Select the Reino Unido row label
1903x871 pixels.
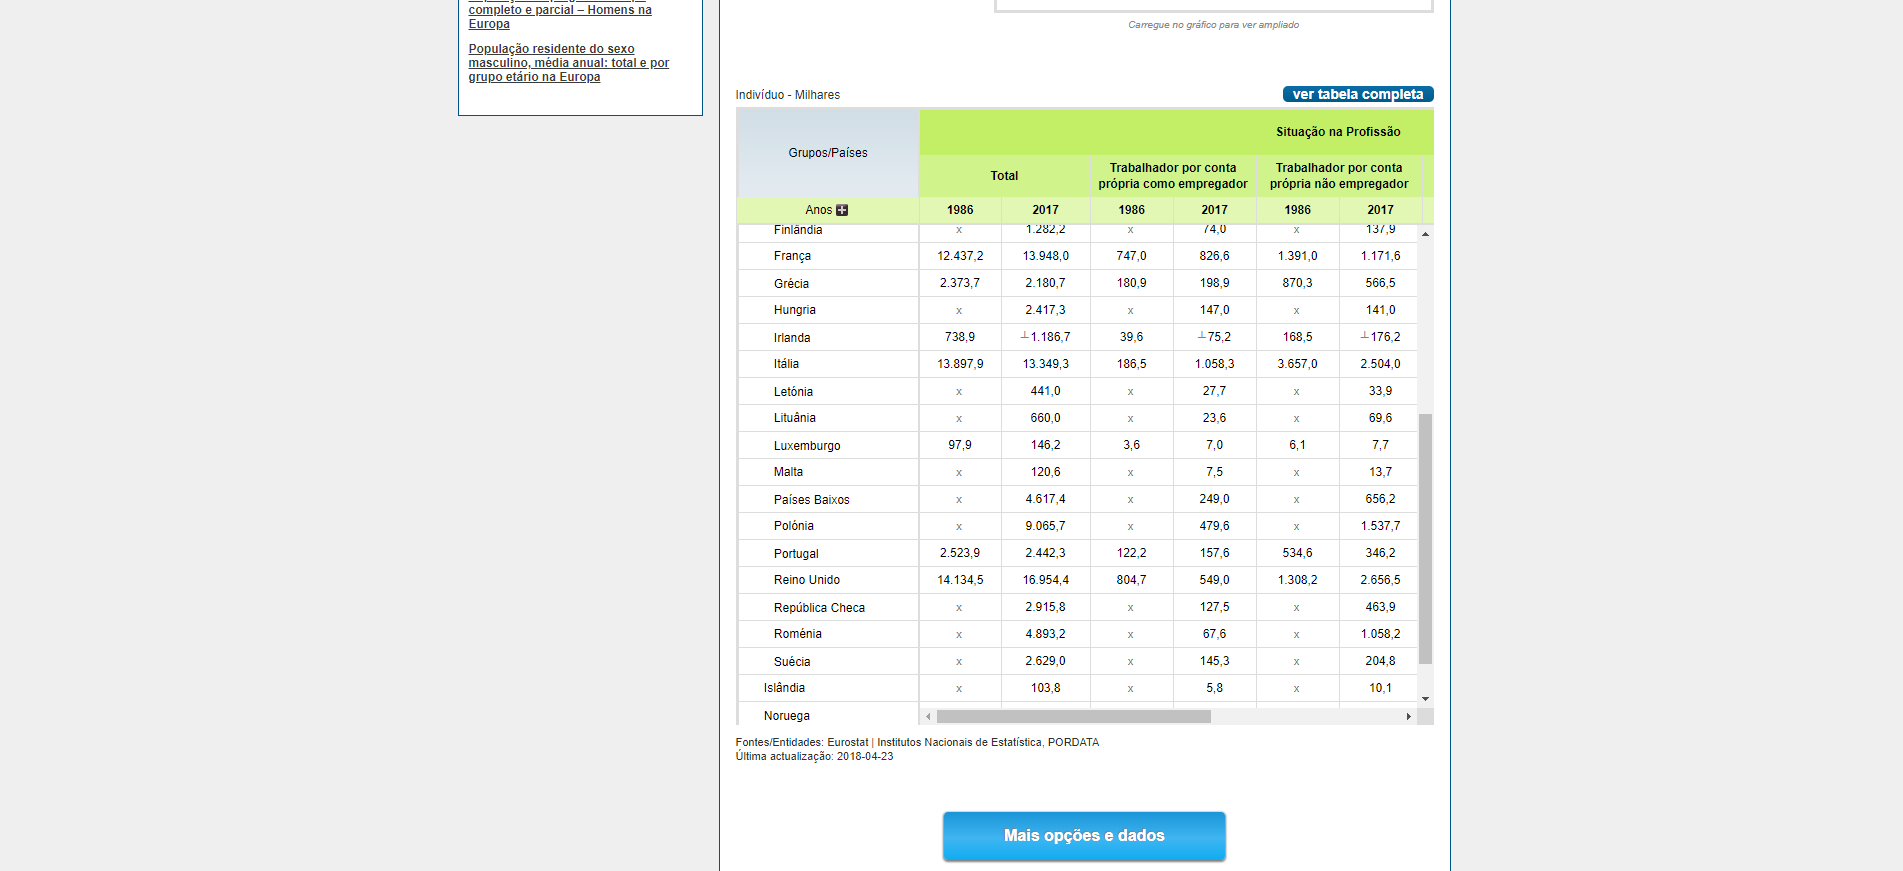click(x=806, y=580)
